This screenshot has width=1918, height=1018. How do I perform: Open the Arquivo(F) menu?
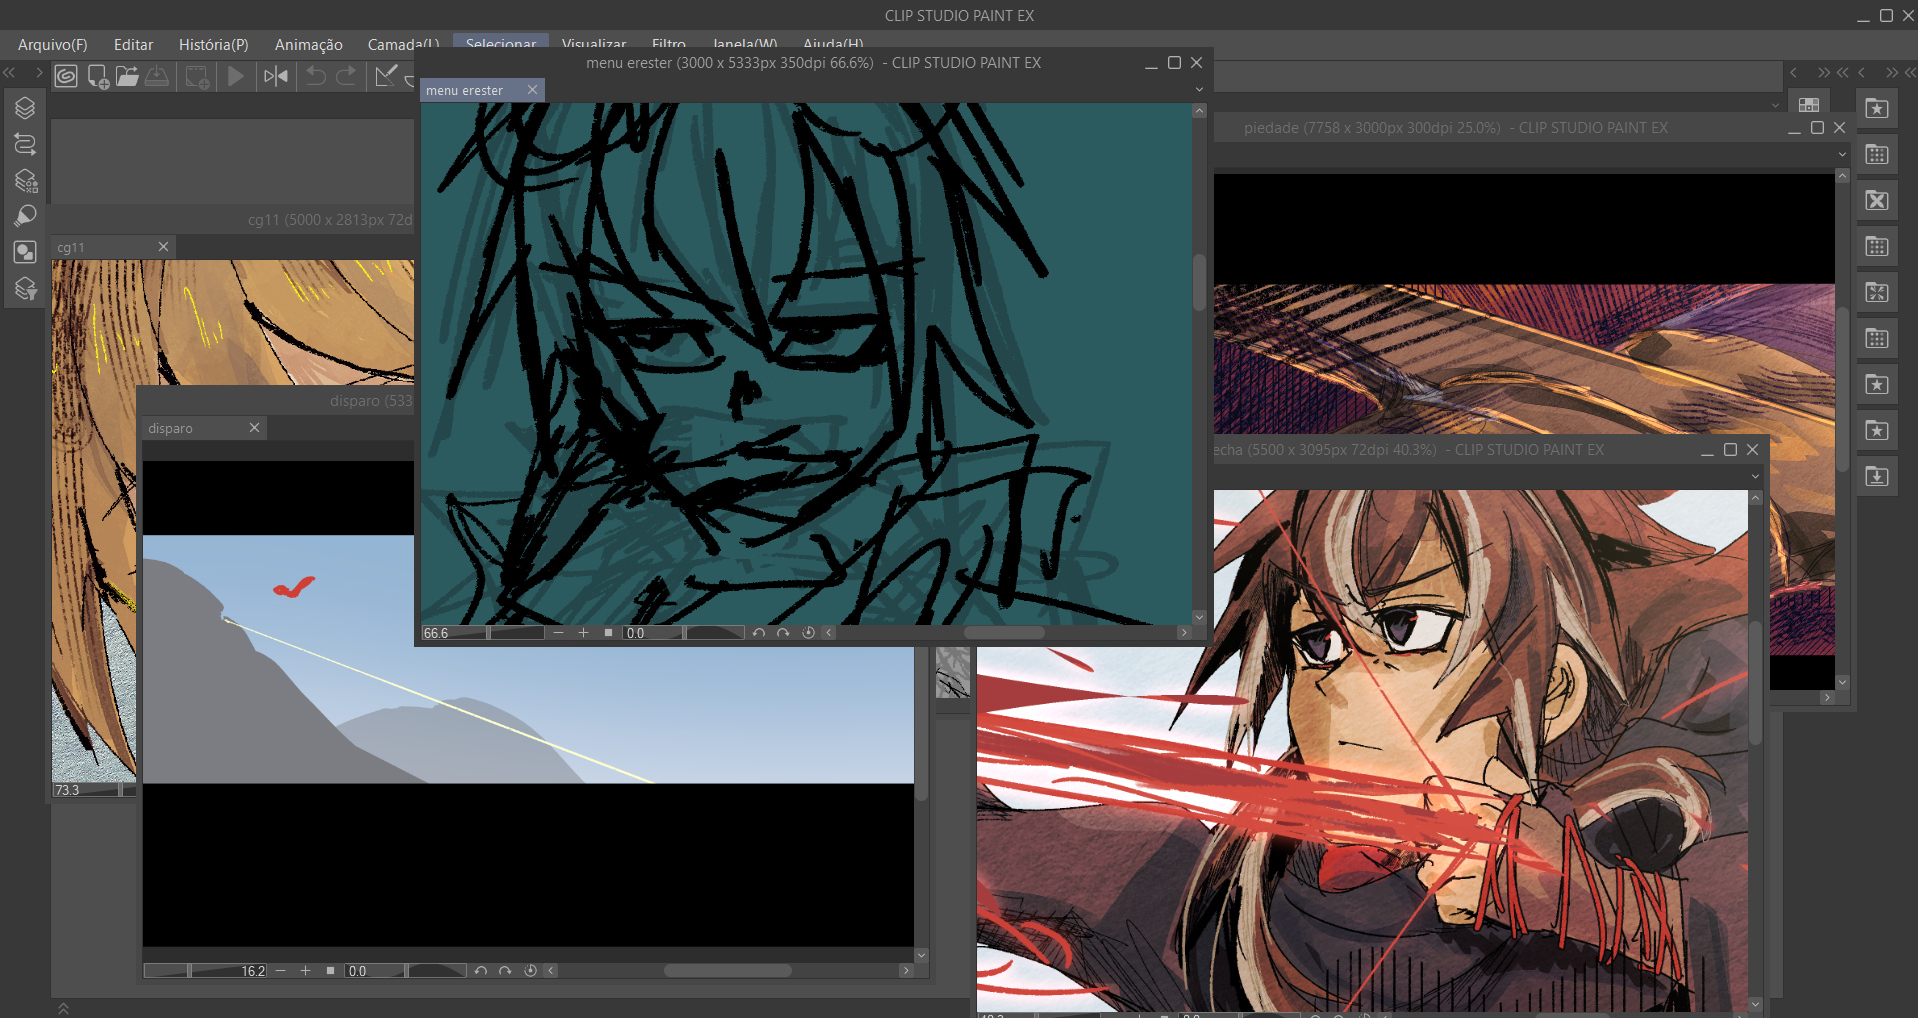click(x=52, y=44)
